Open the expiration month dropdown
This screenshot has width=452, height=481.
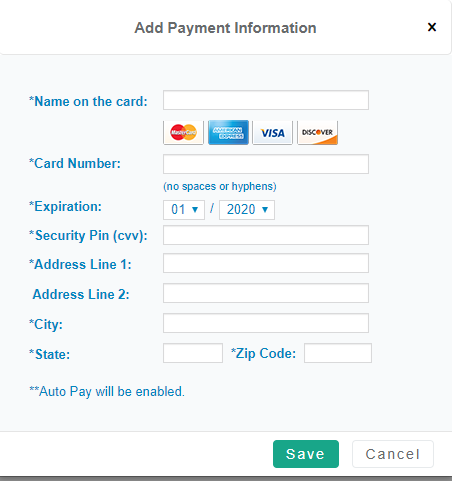click(184, 210)
